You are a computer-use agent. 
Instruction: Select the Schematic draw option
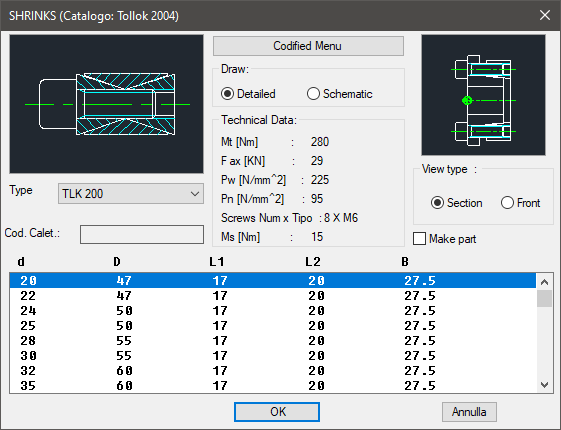[339, 94]
